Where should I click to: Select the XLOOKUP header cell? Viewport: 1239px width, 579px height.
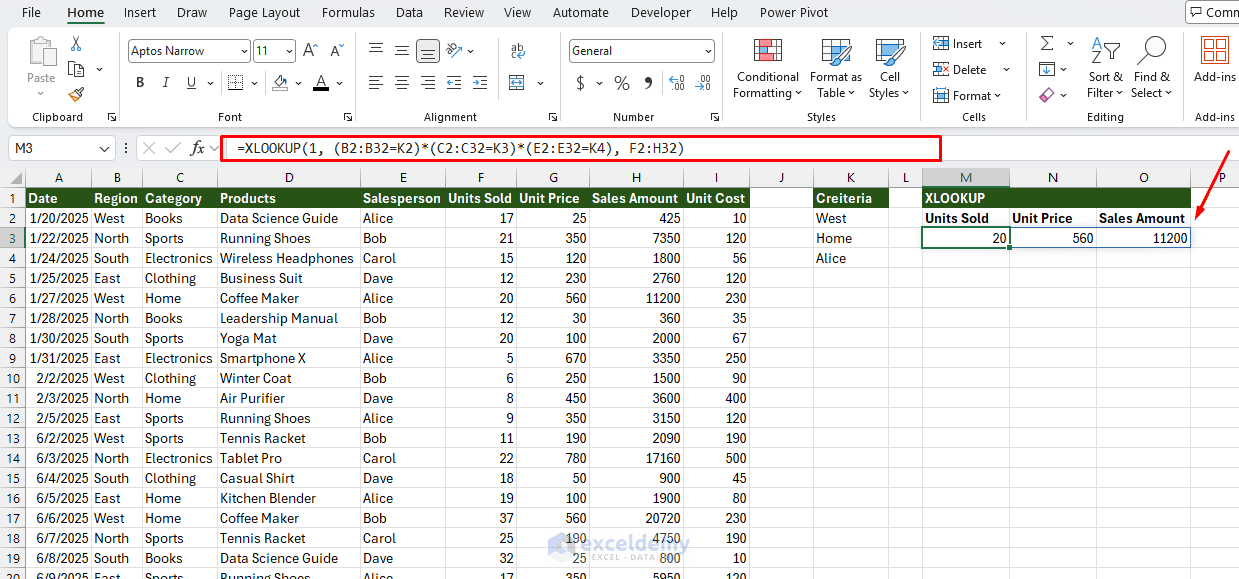(966, 198)
